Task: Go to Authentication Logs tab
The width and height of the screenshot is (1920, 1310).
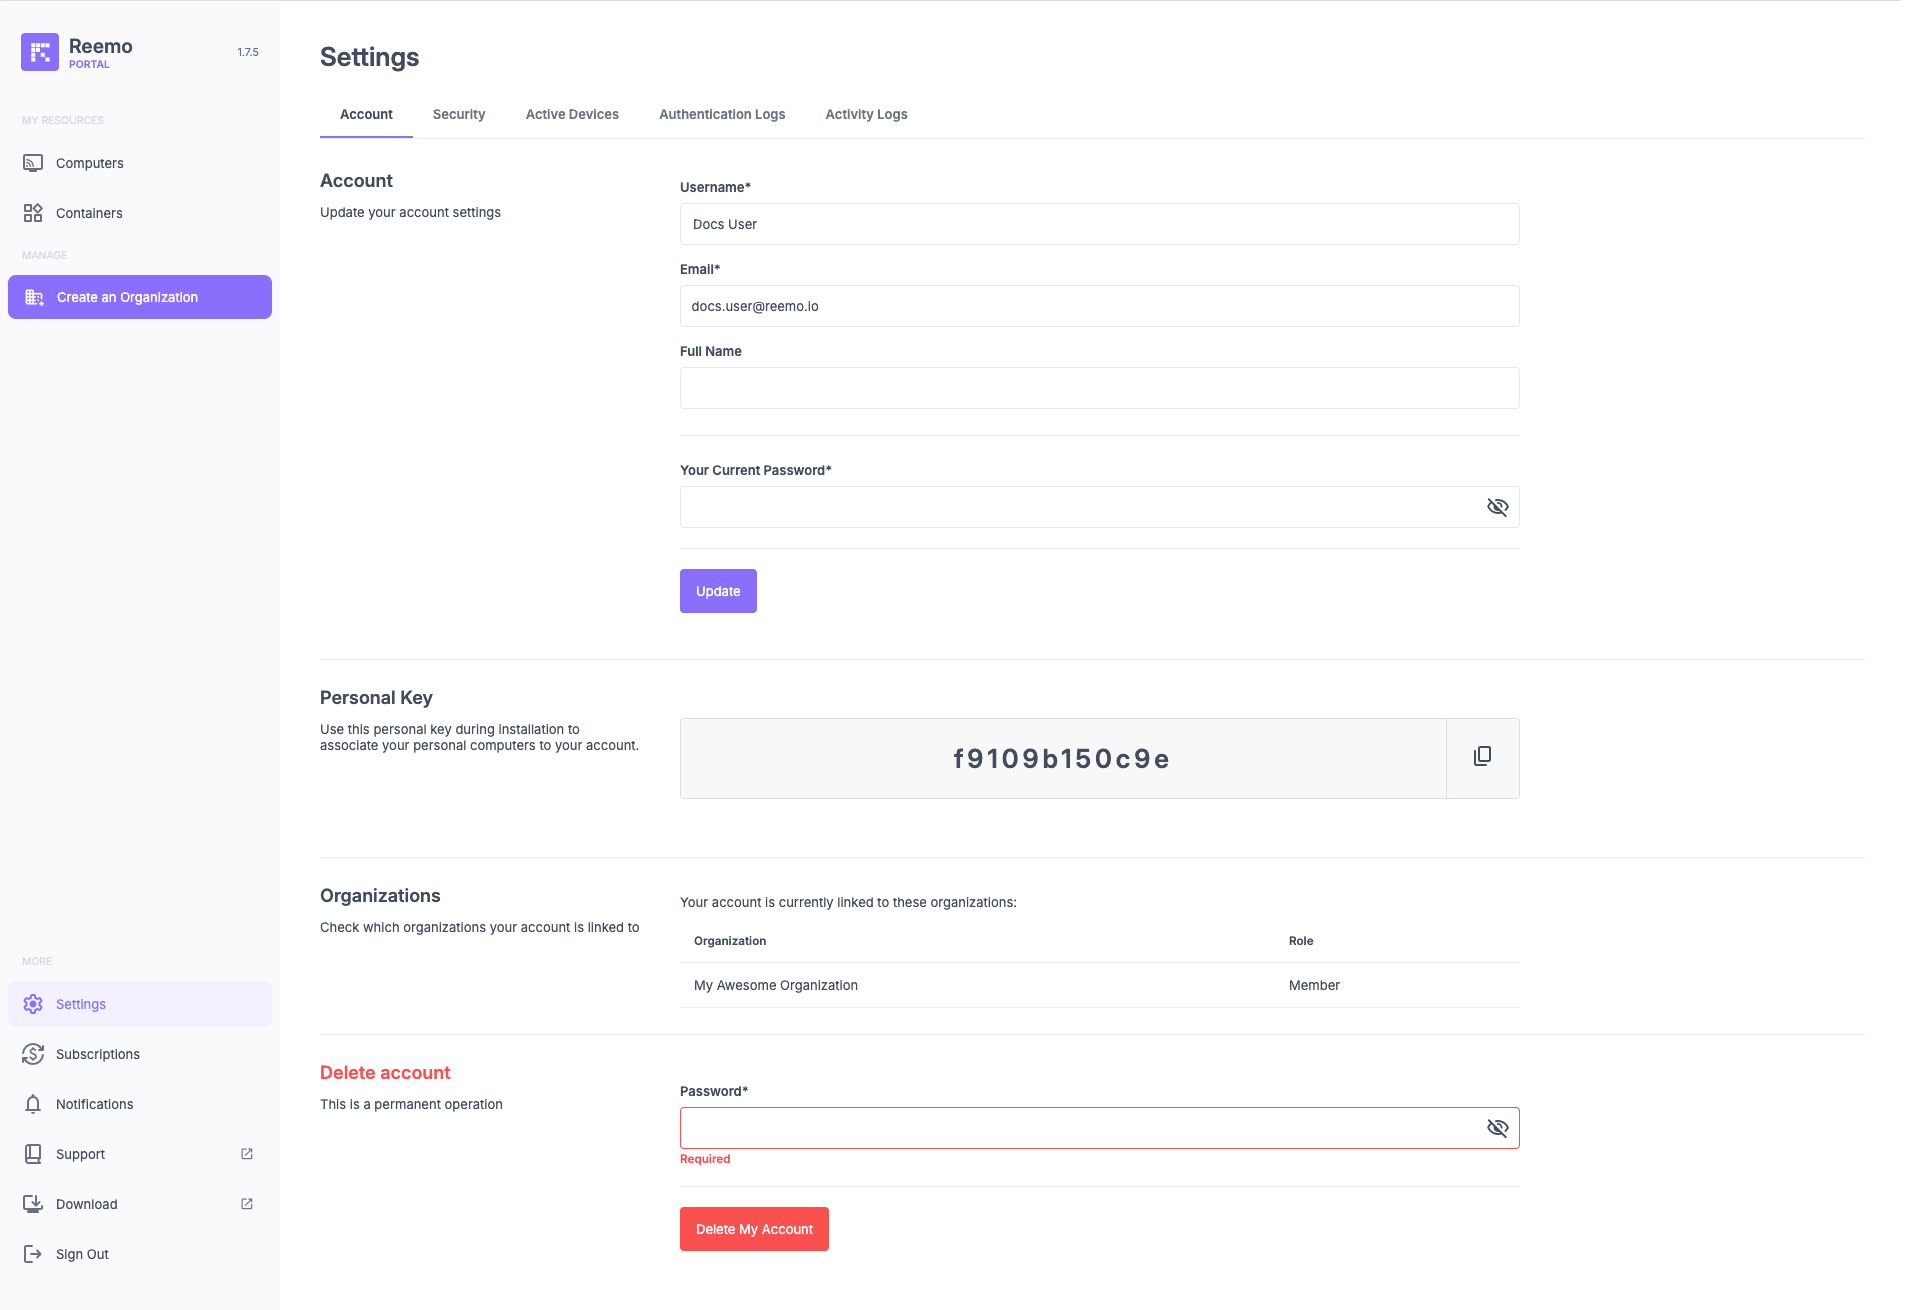Action: click(x=722, y=114)
